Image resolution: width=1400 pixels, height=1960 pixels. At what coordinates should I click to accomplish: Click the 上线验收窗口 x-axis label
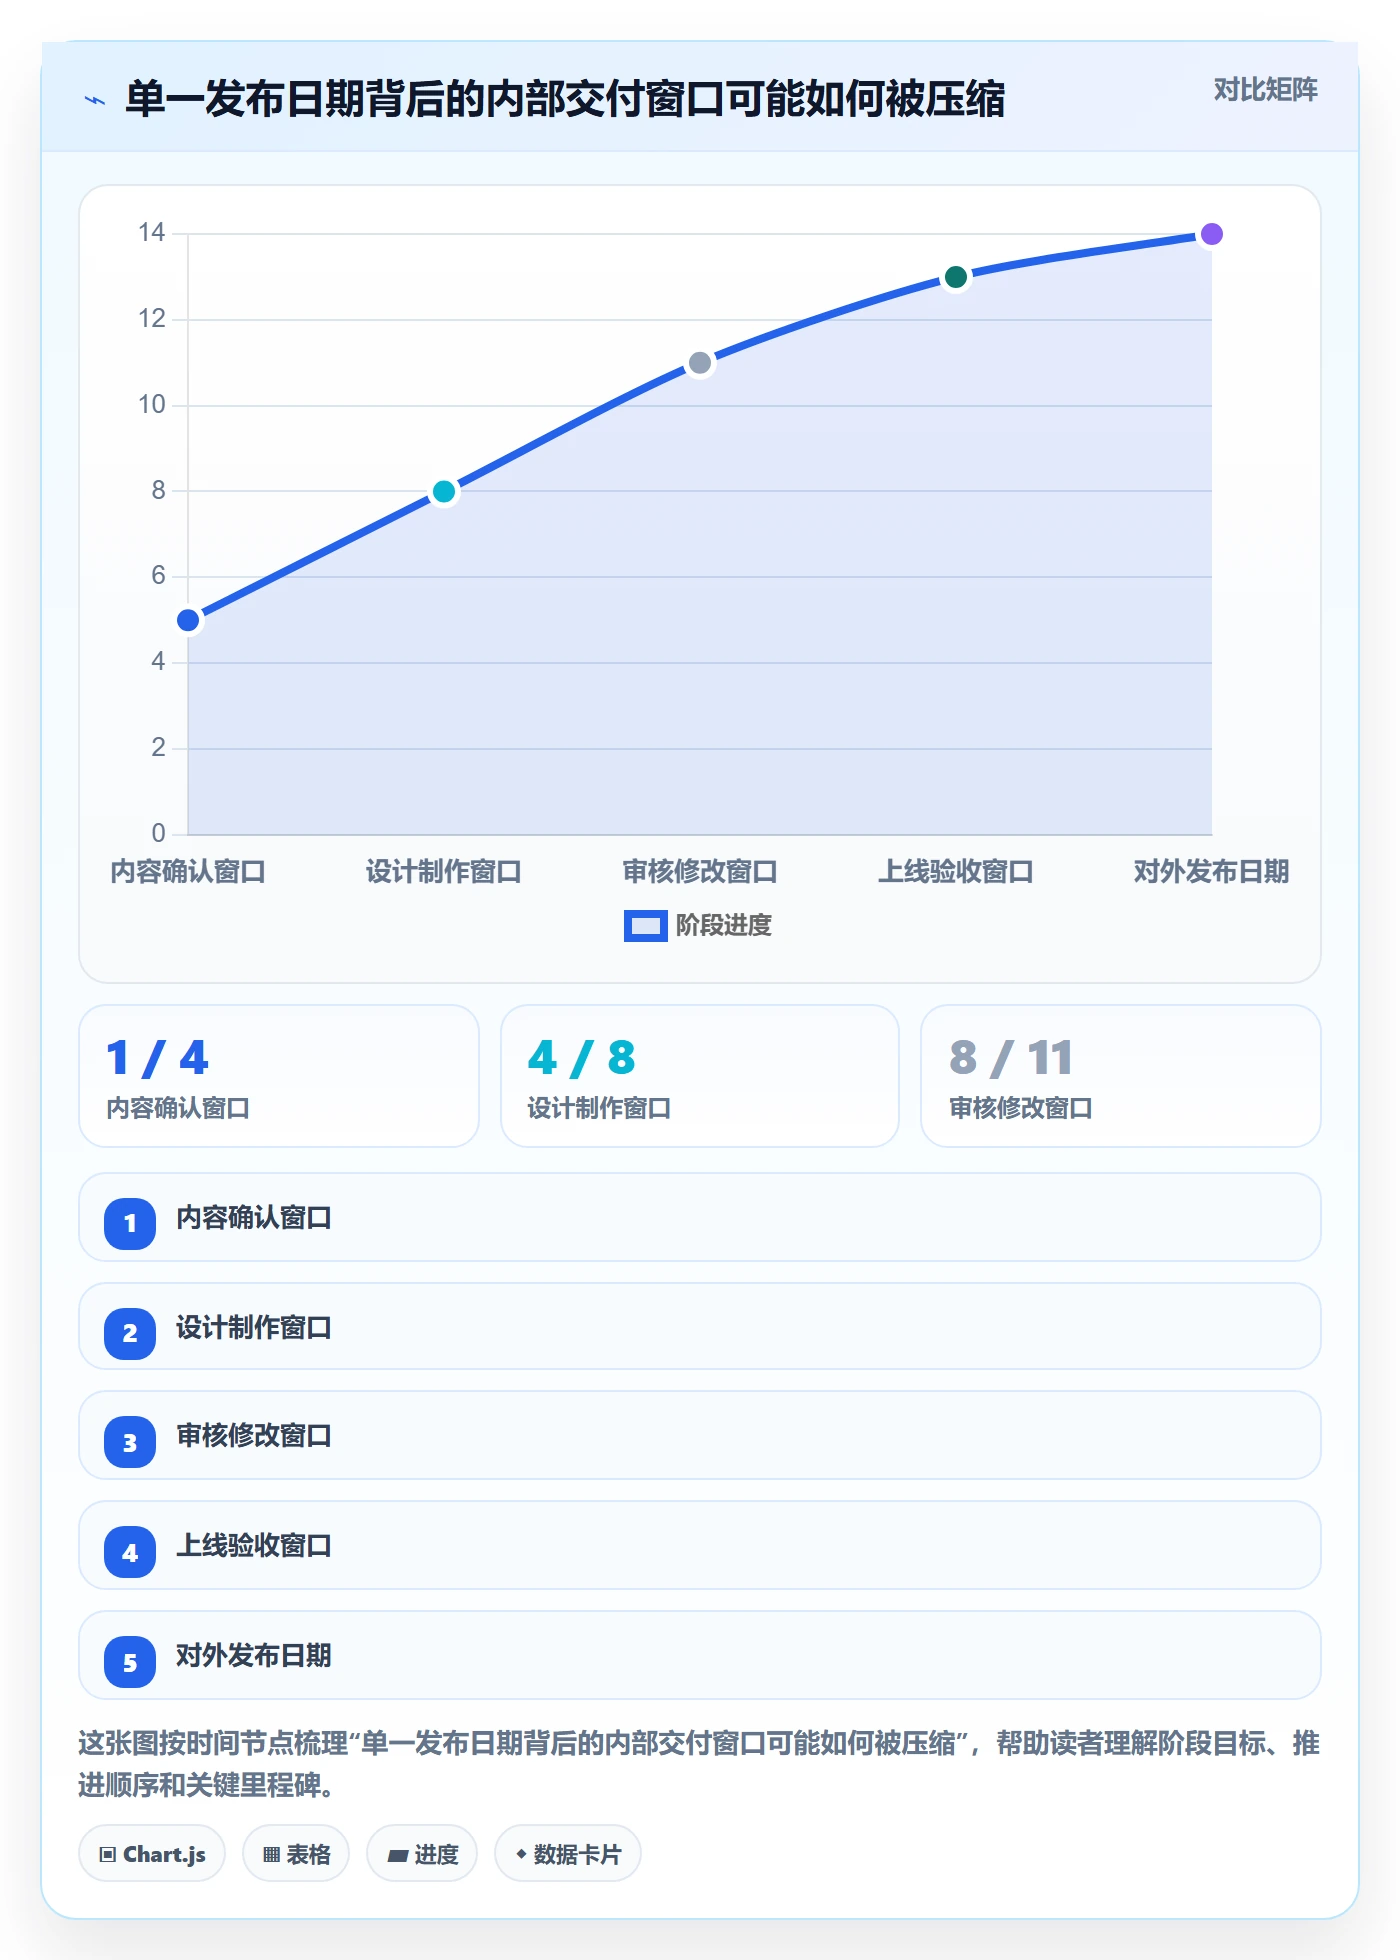956,871
